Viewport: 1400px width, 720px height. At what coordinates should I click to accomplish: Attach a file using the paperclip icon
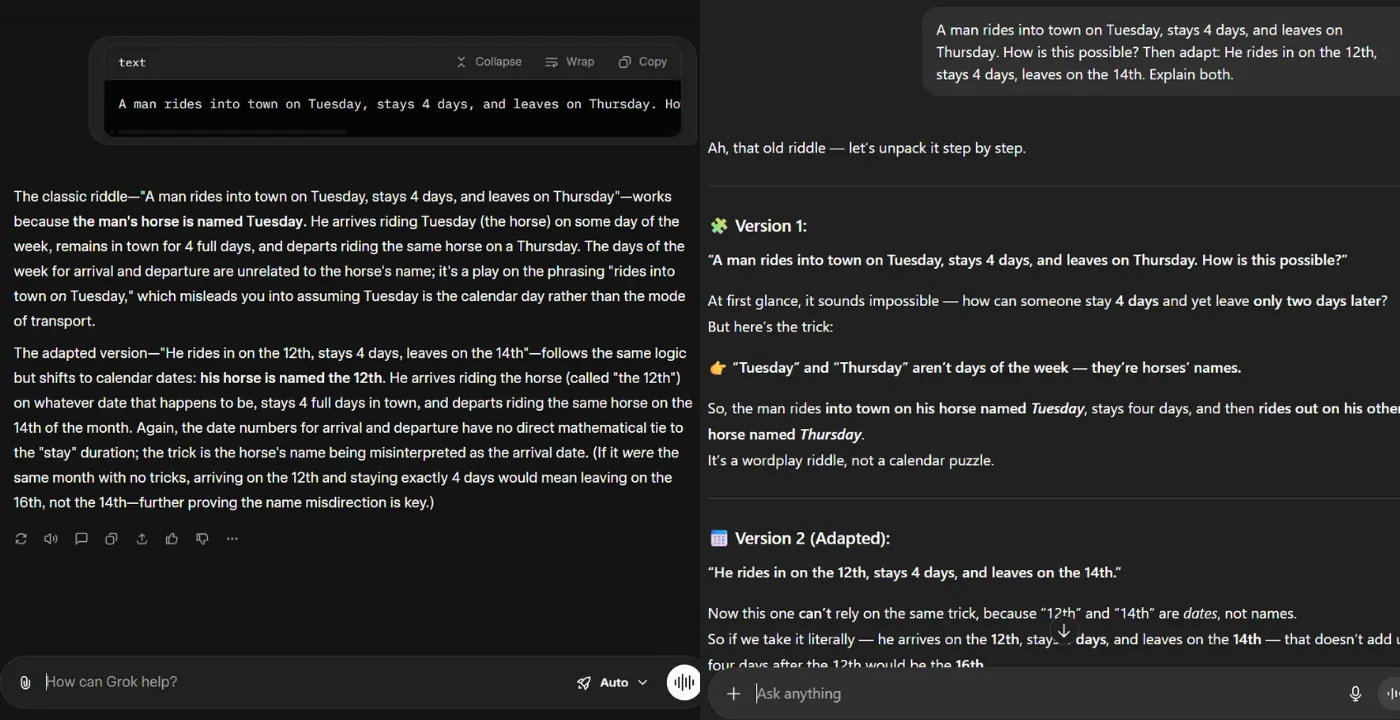pyautogui.click(x=24, y=682)
